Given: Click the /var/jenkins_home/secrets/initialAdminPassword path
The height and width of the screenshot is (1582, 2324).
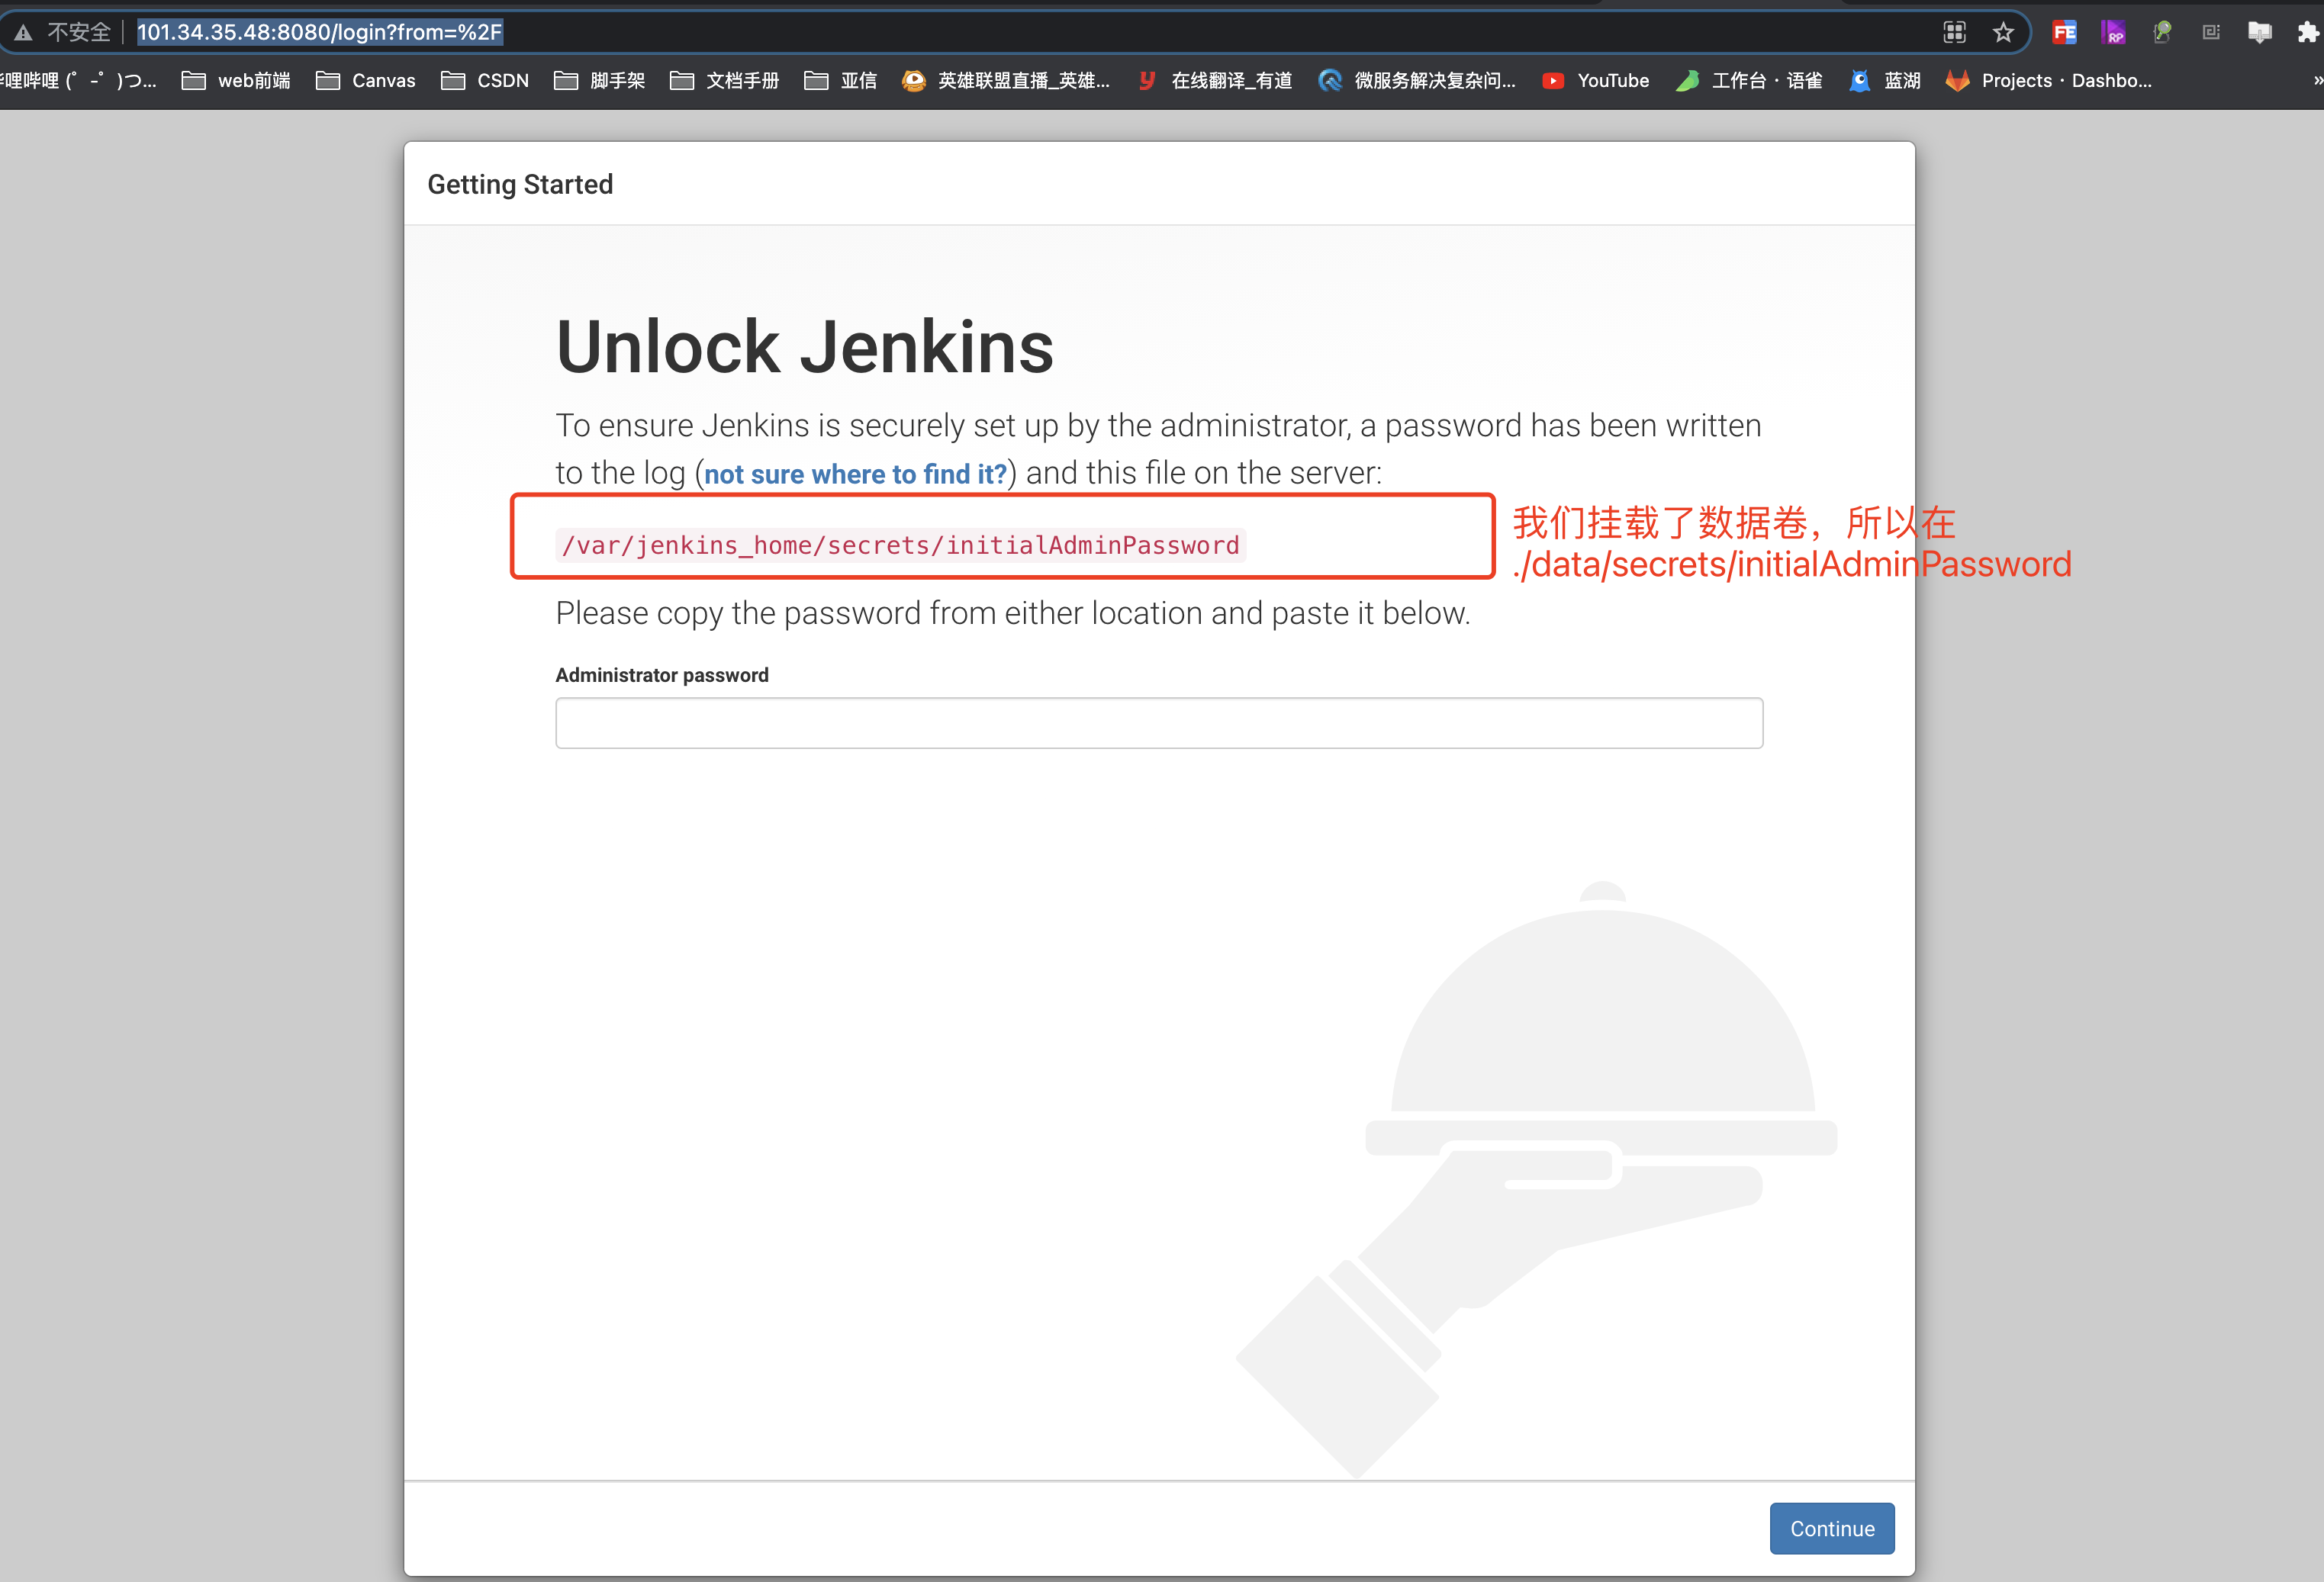Looking at the screenshot, I should 901,545.
